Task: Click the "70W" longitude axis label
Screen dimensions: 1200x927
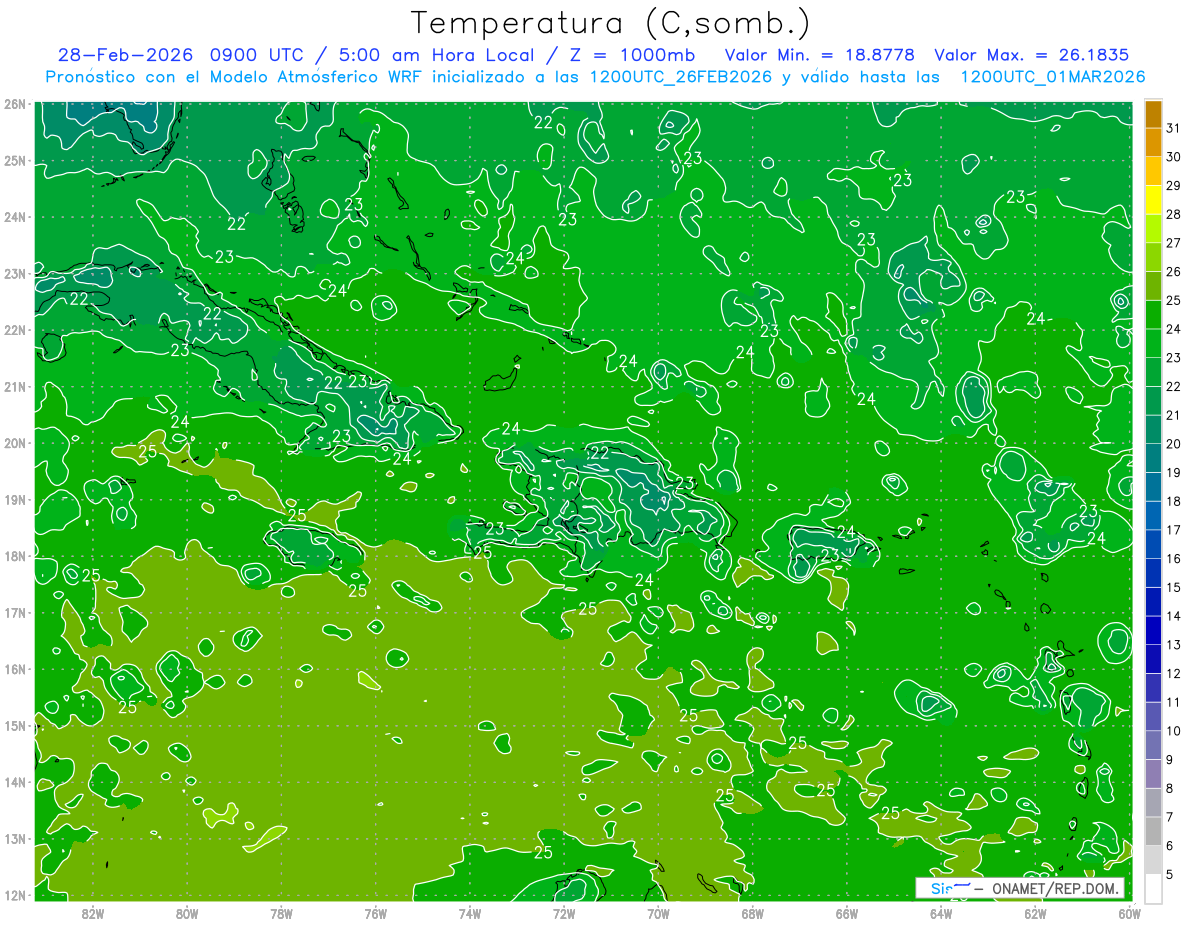Action: click(658, 913)
